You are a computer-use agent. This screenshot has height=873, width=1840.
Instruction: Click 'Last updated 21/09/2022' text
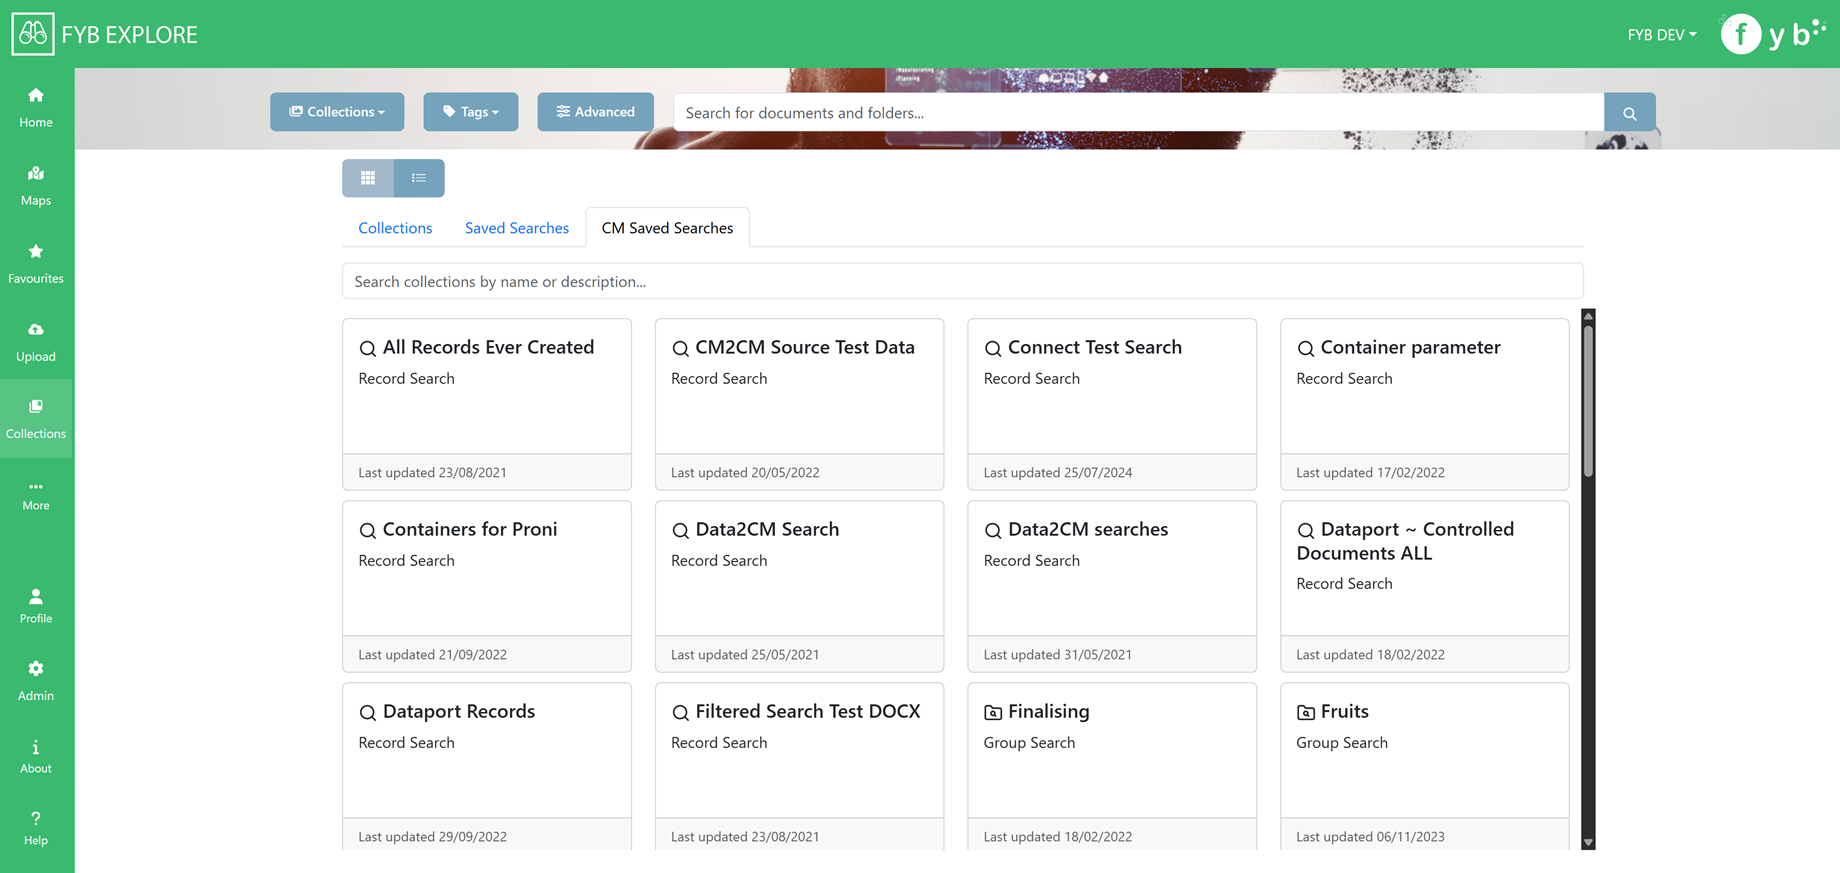pyautogui.click(x=432, y=654)
